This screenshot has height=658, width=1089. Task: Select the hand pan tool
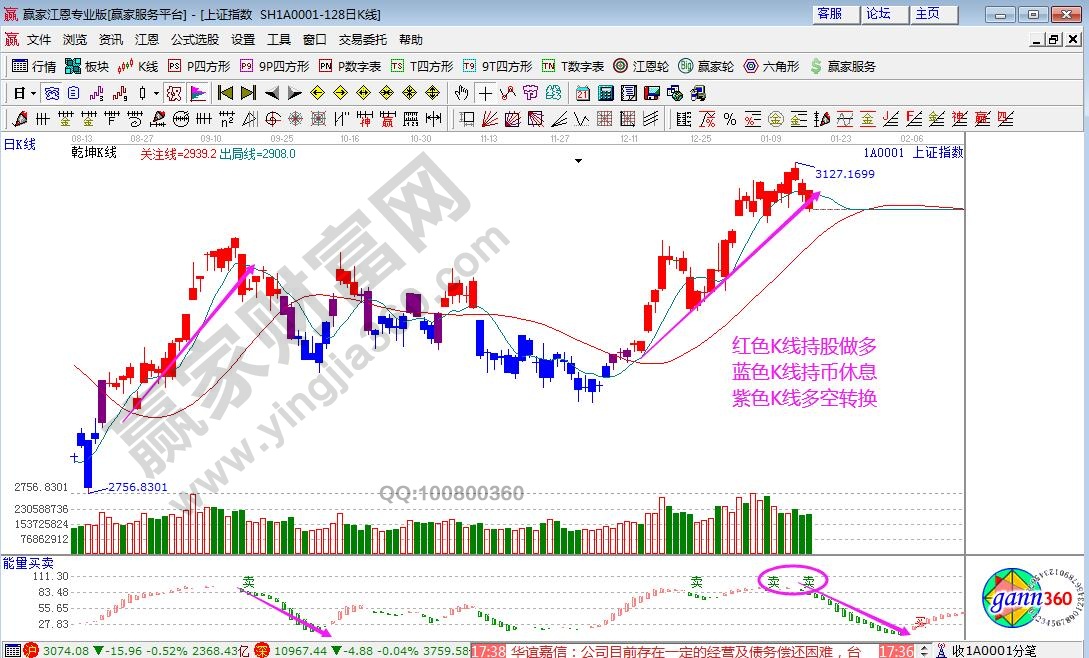tap(461, 93)
